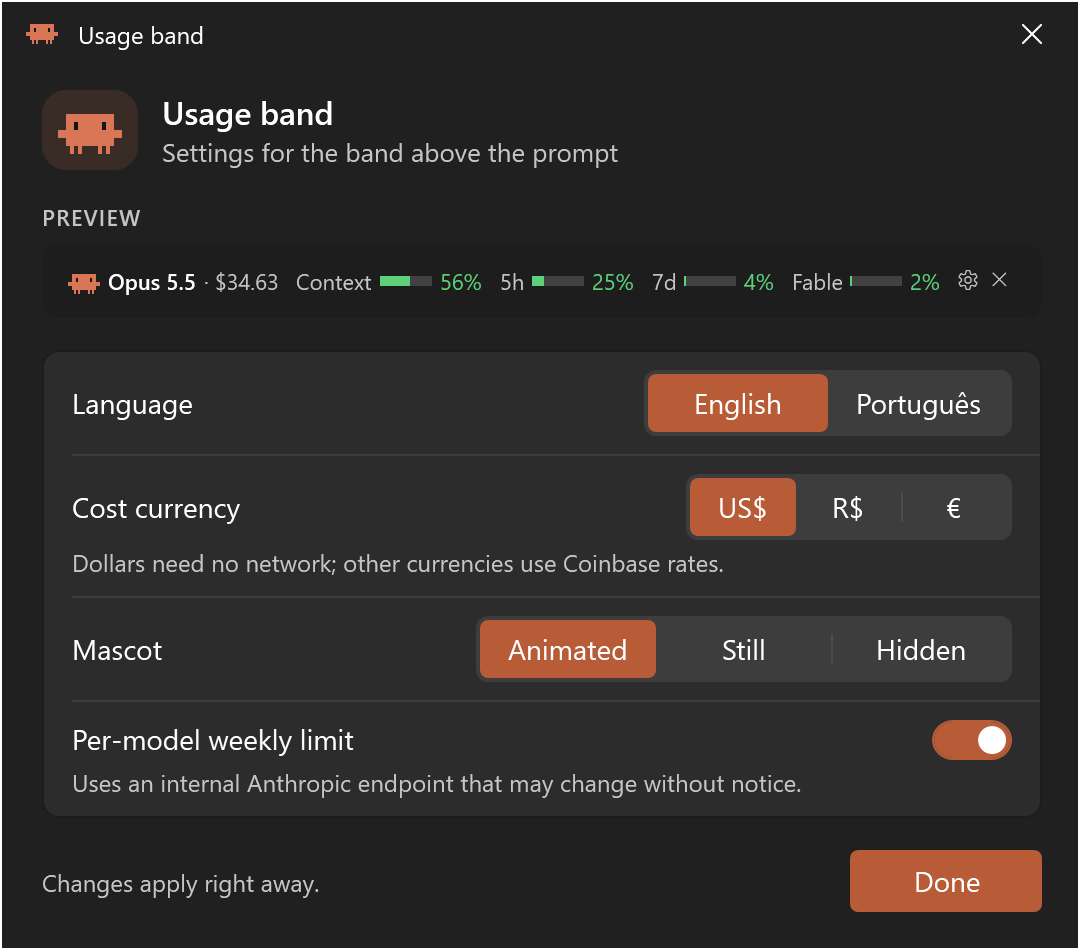Select English language option
Viewport: 1080px width, 950px height.
click(738, 404)
